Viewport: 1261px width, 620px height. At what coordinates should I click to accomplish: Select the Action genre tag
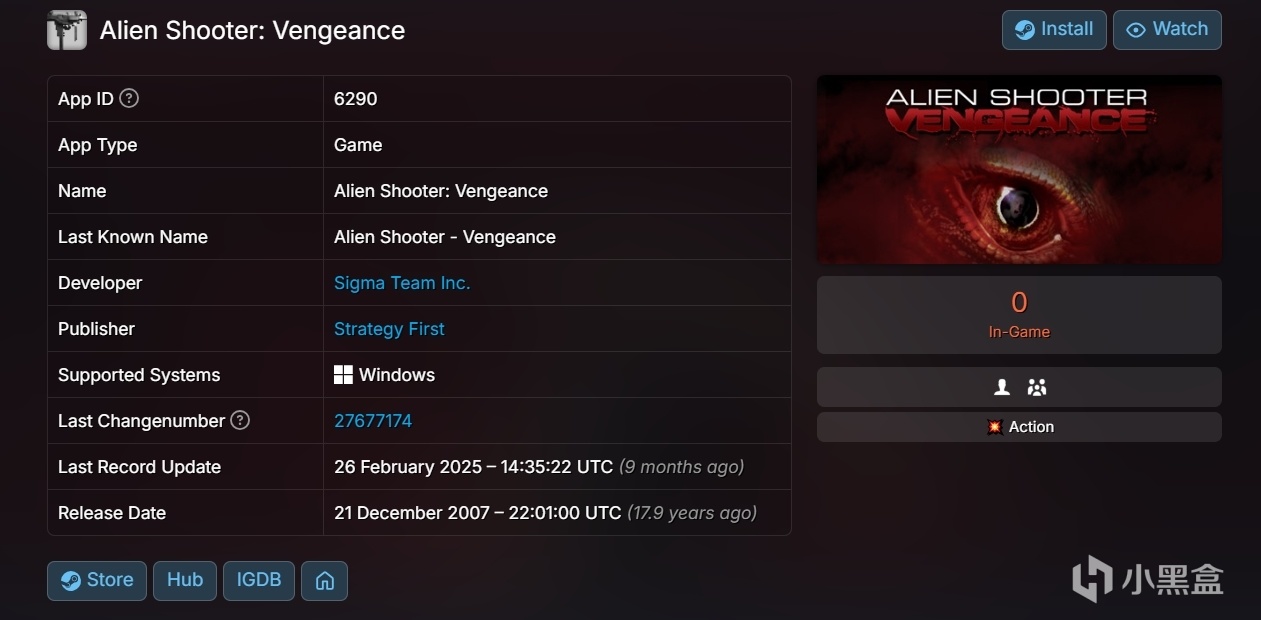[x=1019, y=427]
